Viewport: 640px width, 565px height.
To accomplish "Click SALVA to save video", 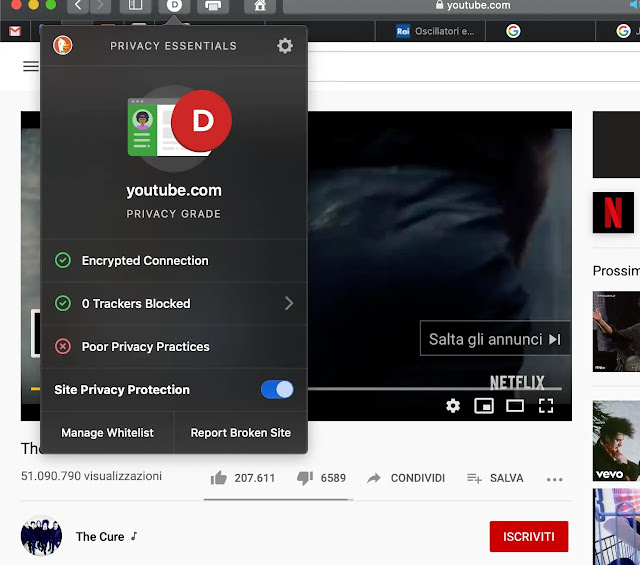I will point(495,478).
